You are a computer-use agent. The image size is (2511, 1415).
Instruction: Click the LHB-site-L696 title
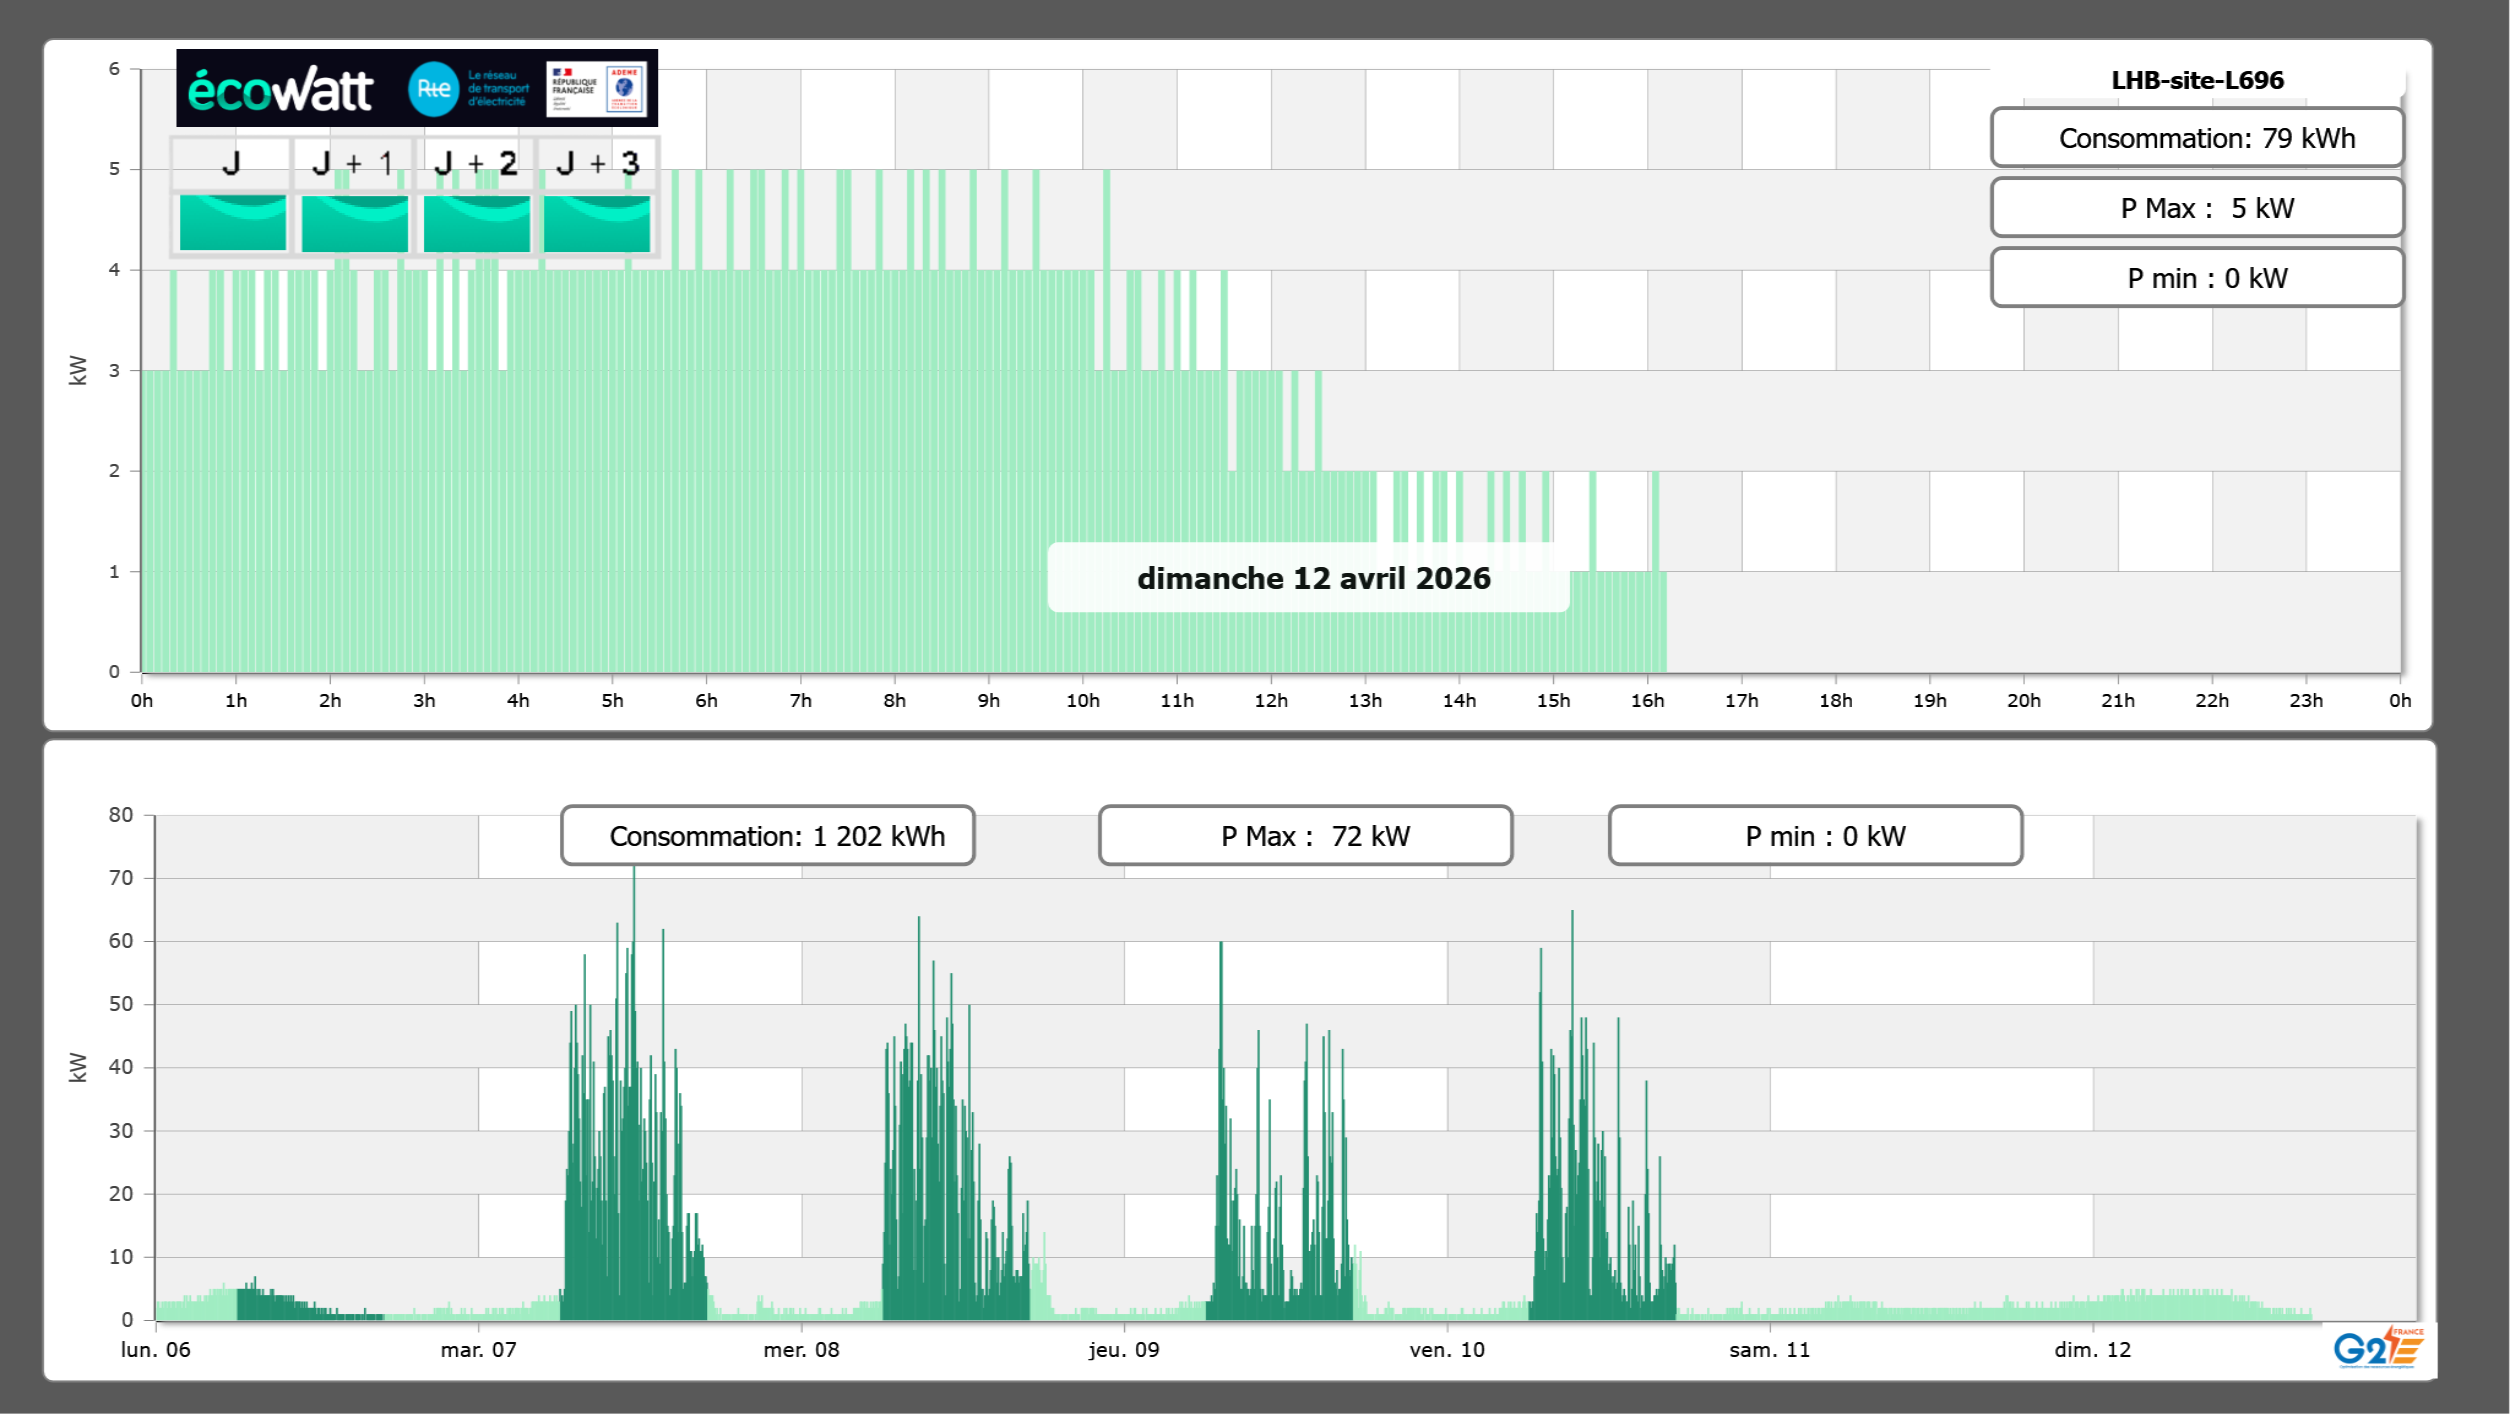[2197, 80]
